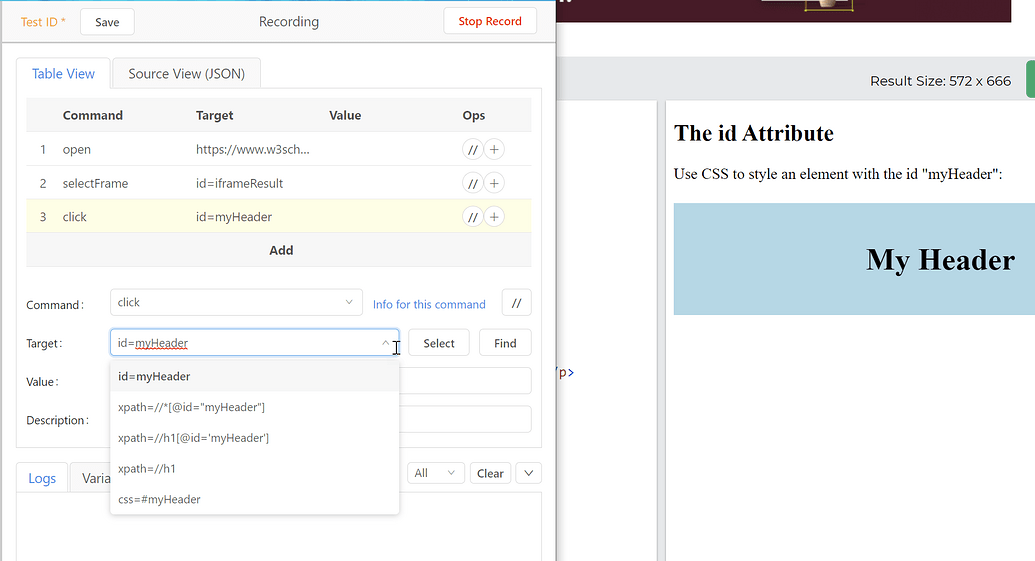Screen dimensions: 1035x561
Task: Click the Find button
Action: [505, 343]
